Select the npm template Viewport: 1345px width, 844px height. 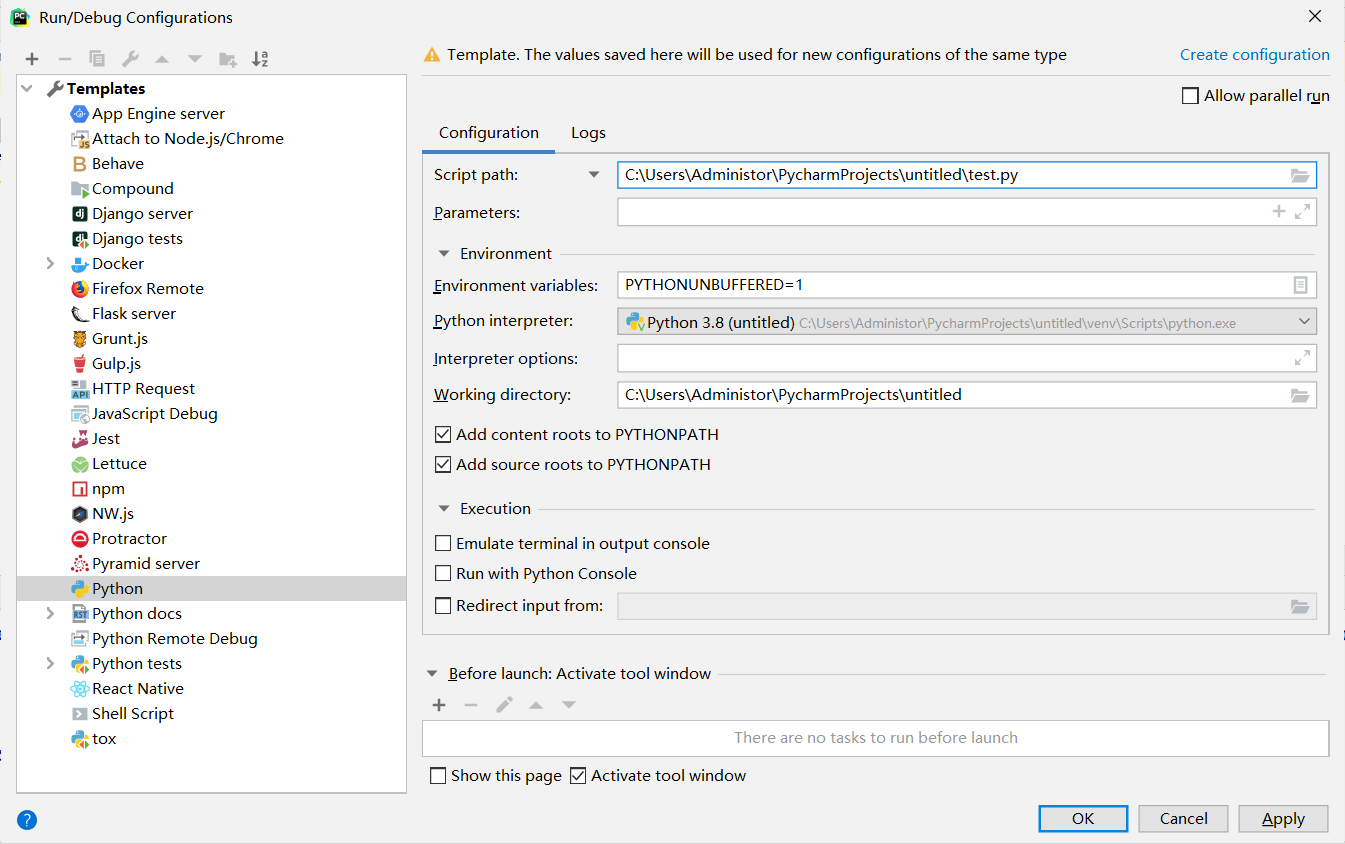(x=108, y=489)
